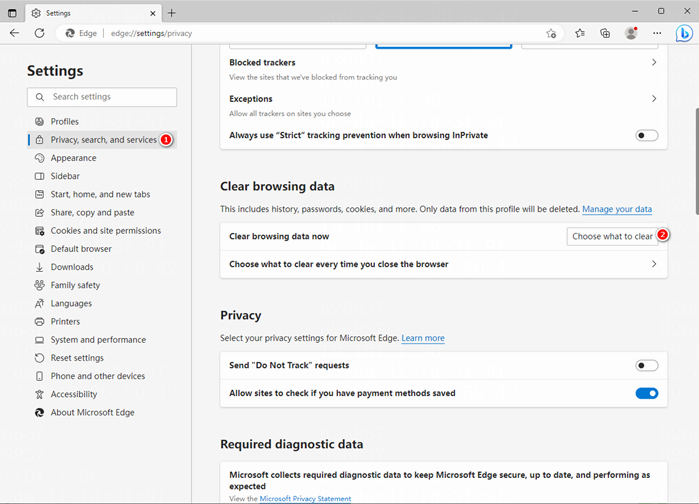Select the Family safety menu label
The height and width of the screenshot is (504, 699).
click(x=75, y=285)
